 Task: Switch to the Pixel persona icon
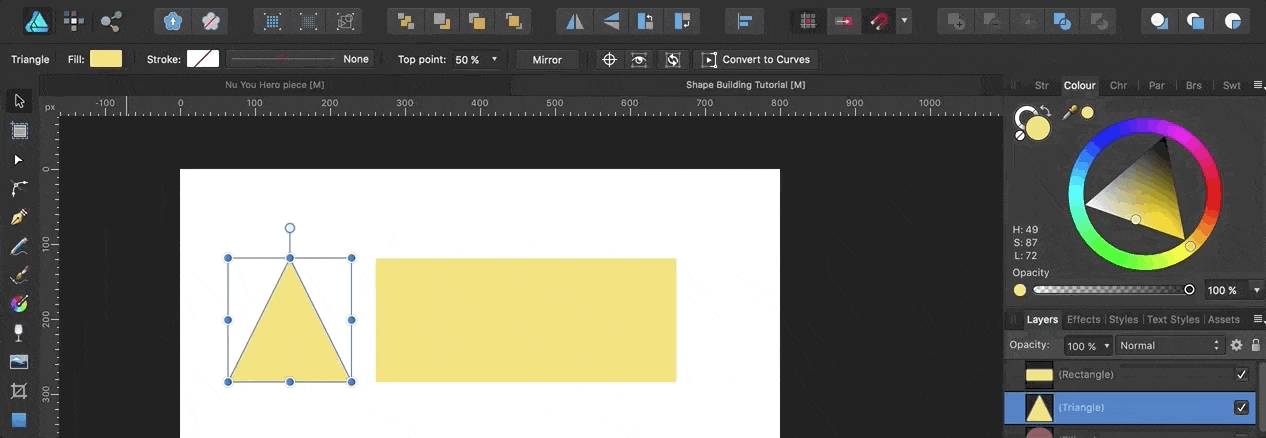click(x=74, y=20)
